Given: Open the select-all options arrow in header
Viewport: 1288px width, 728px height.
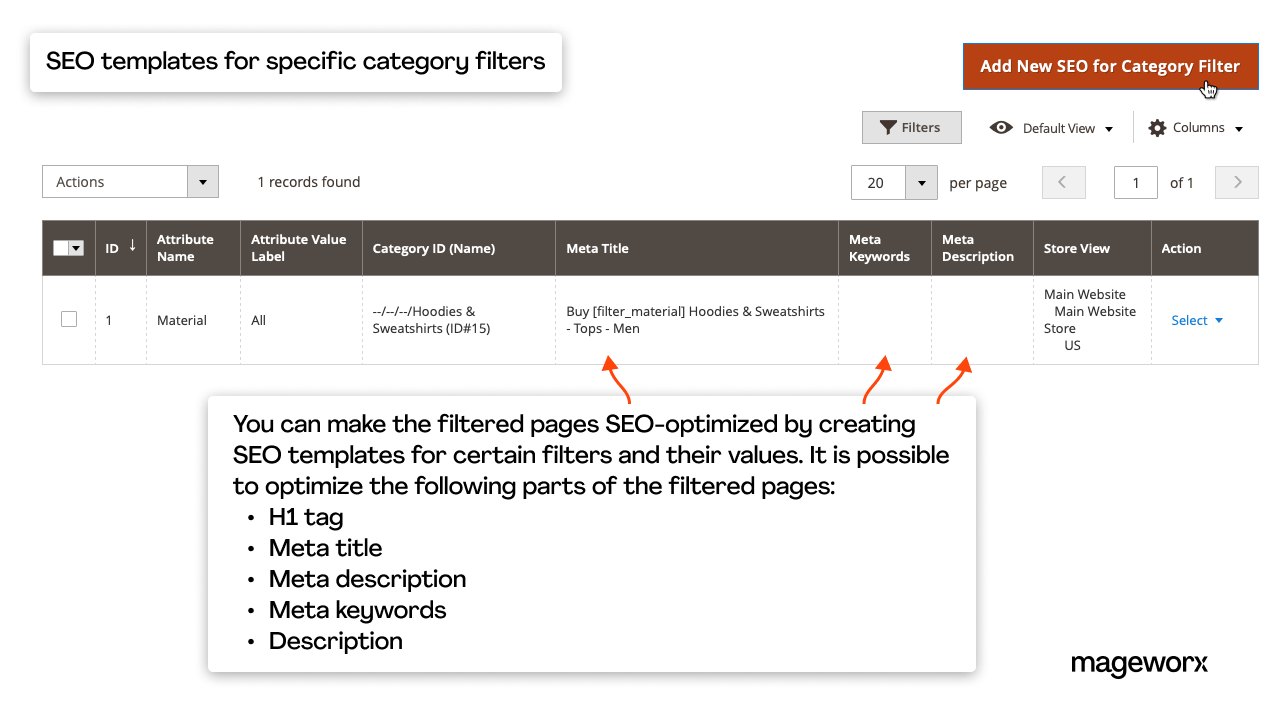Looking at the screenshot, I should click(77, 247).
